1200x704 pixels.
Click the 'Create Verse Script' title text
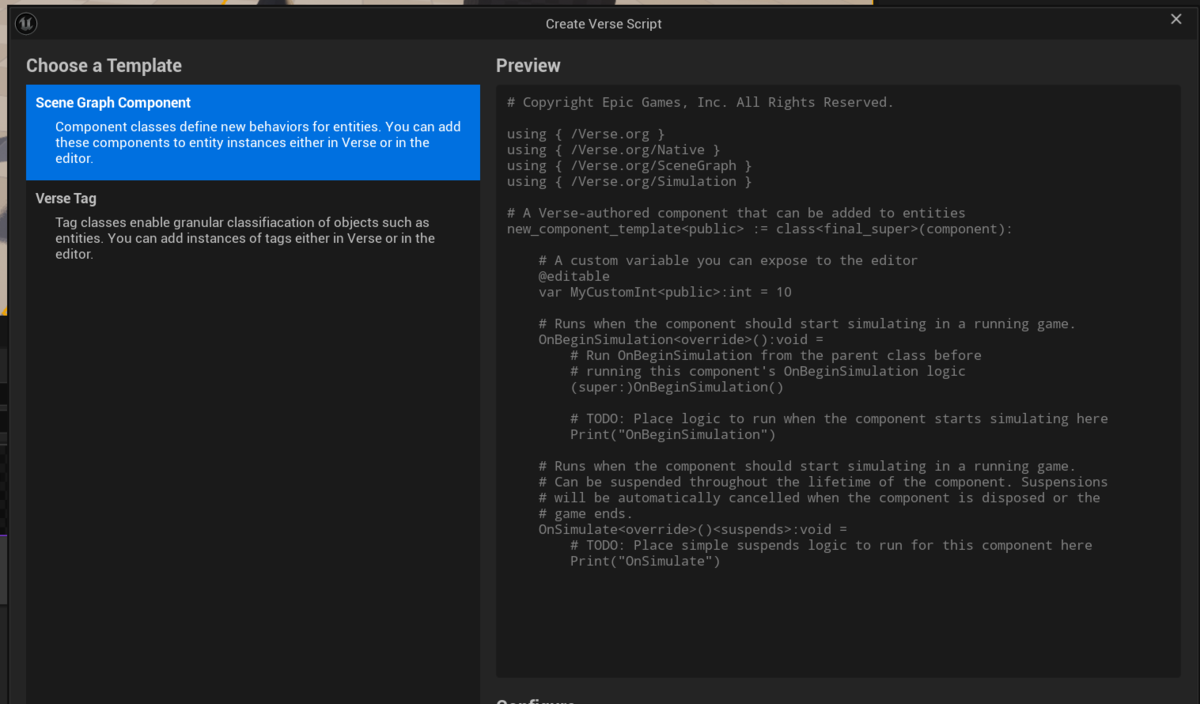pos(604,24)
